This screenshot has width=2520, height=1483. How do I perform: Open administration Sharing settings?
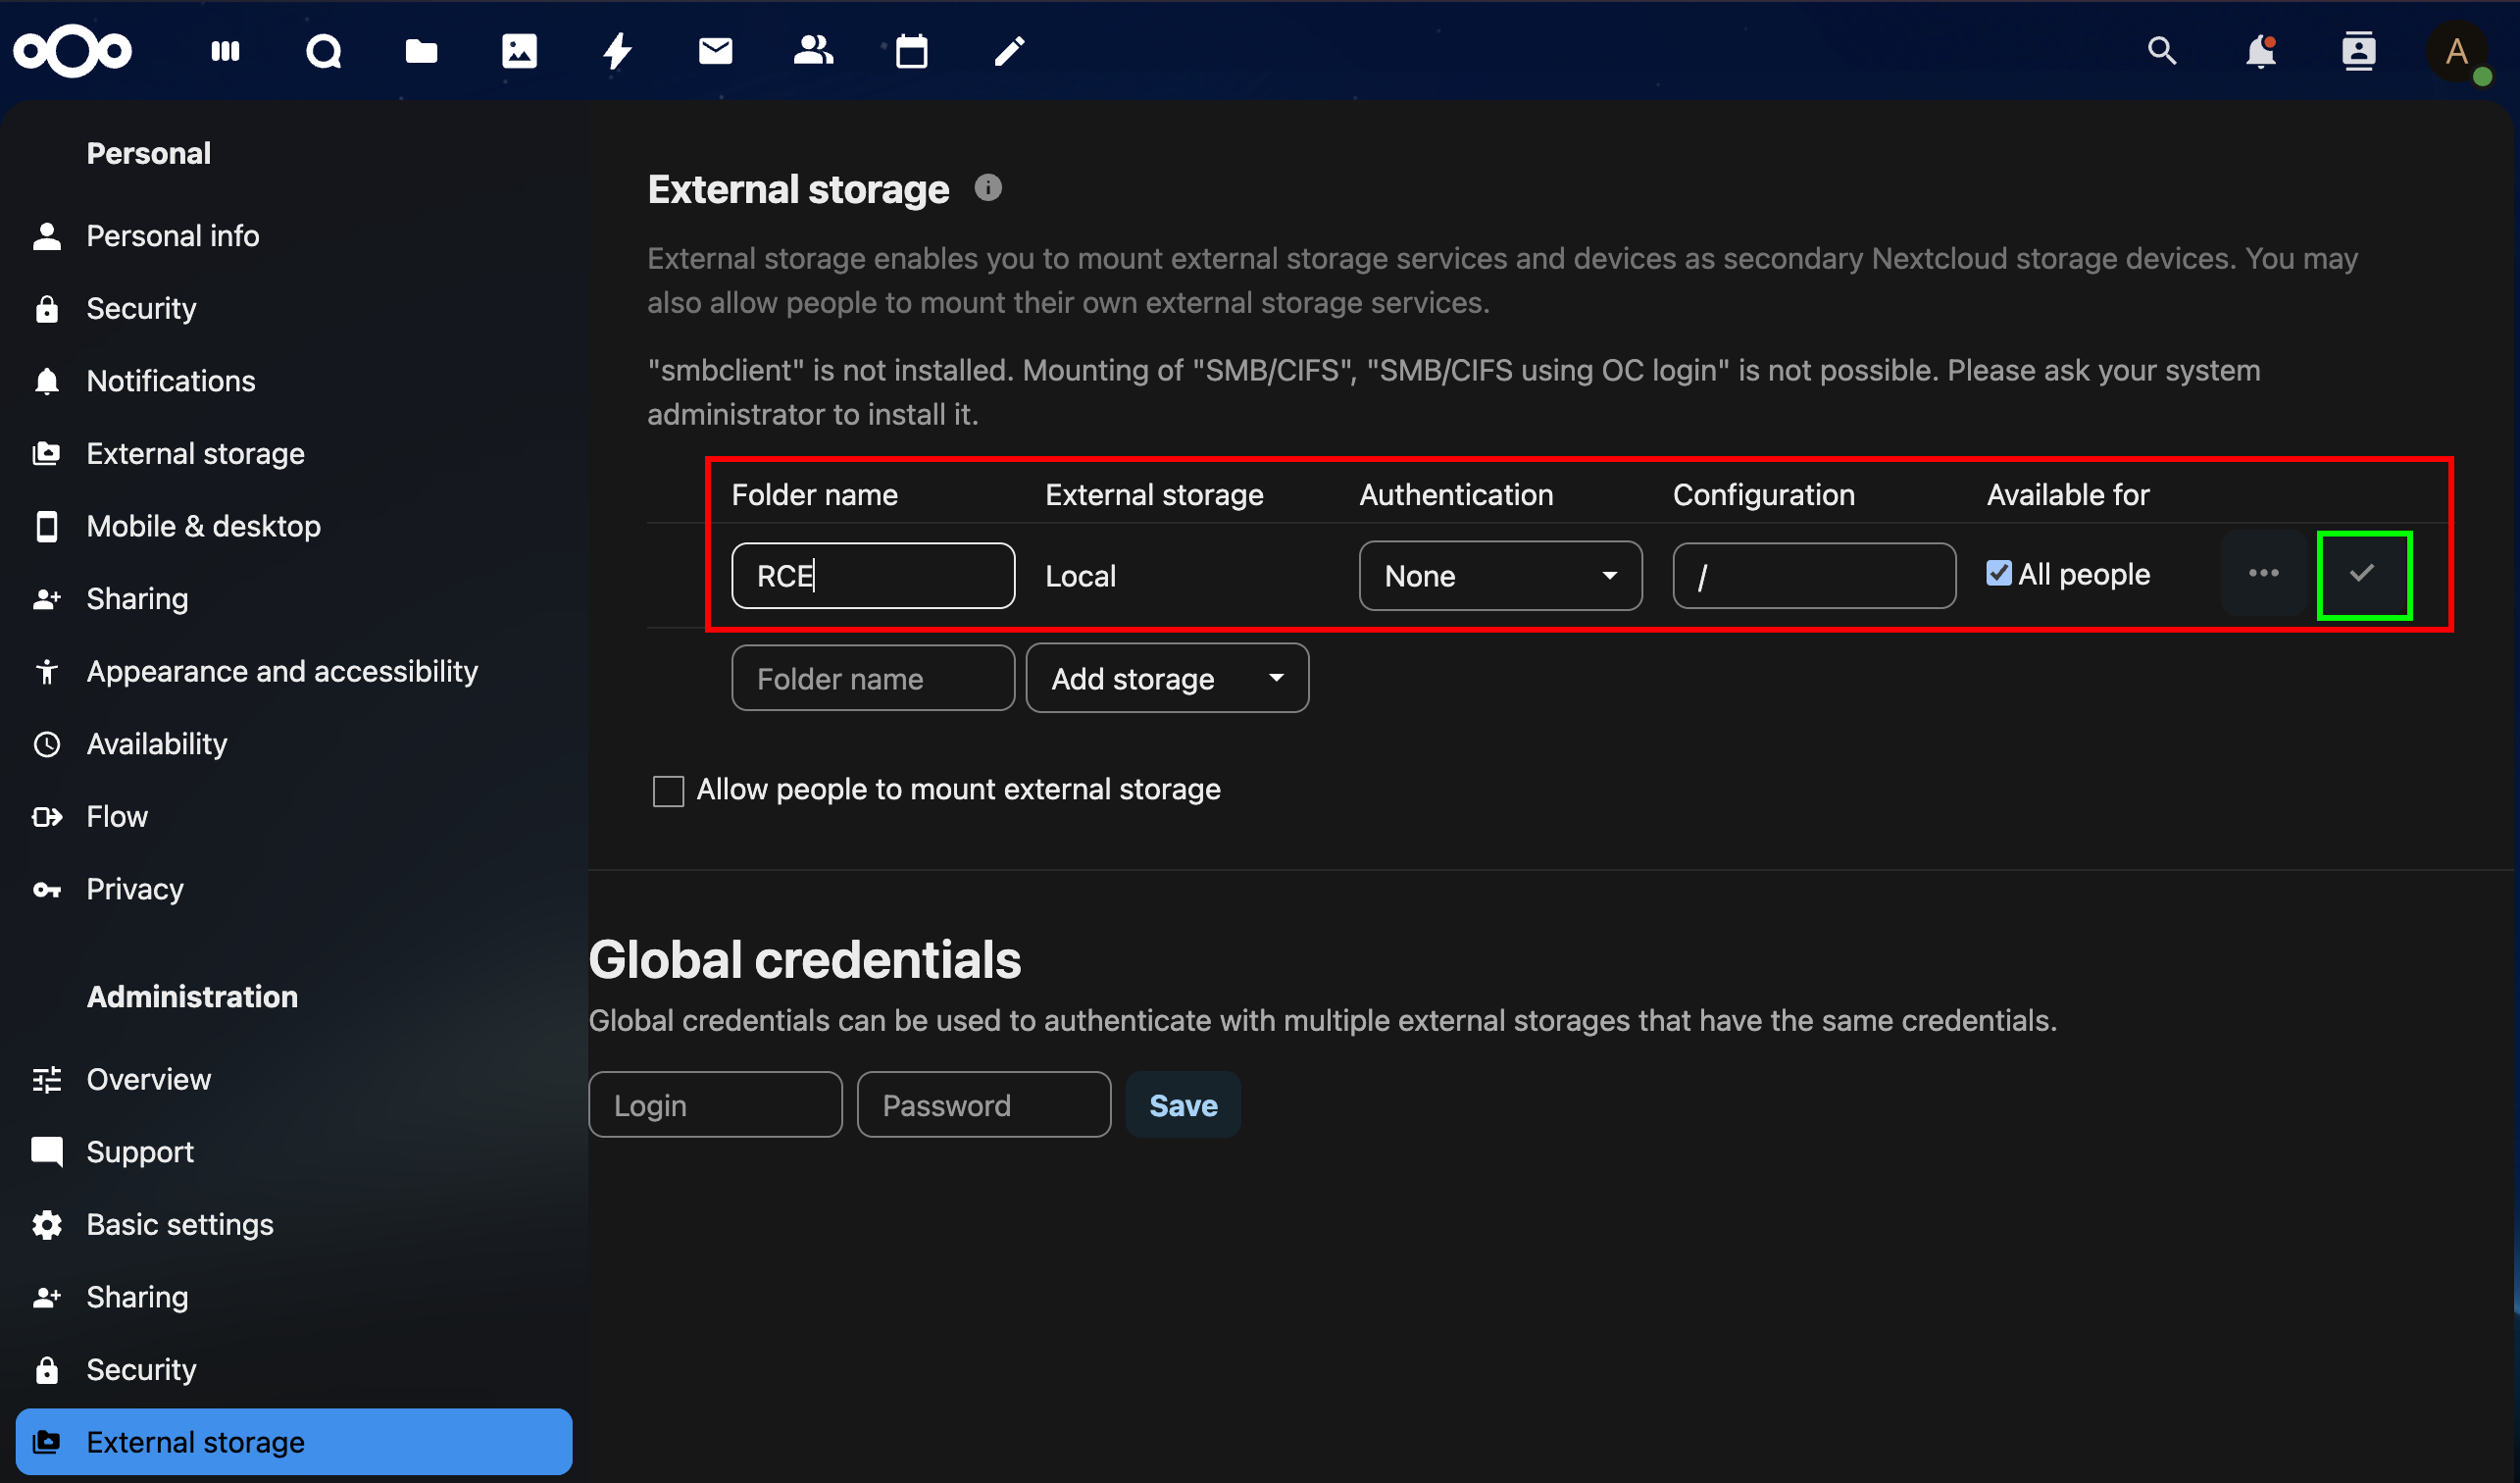294,1297
